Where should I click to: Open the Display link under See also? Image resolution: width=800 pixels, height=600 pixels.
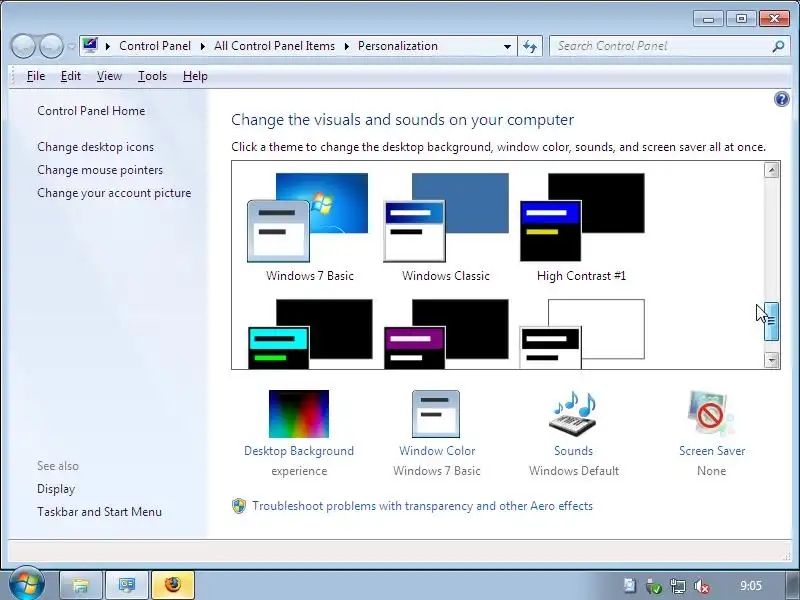[x=56, y=489]
